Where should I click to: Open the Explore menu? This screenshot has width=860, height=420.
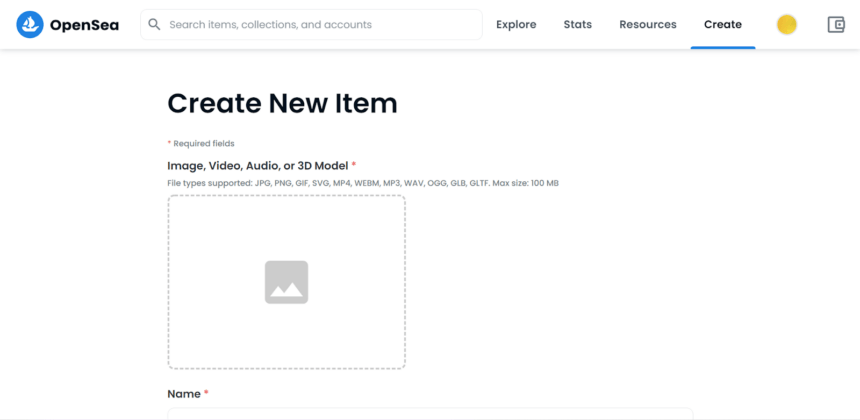(516, 25)
